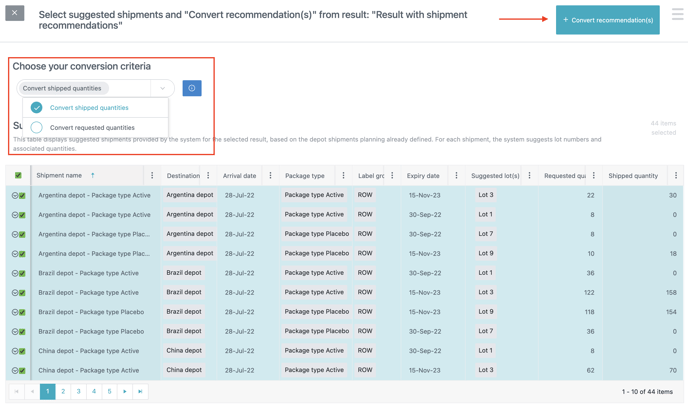Open Expiry date column options menu

point(456,176)
